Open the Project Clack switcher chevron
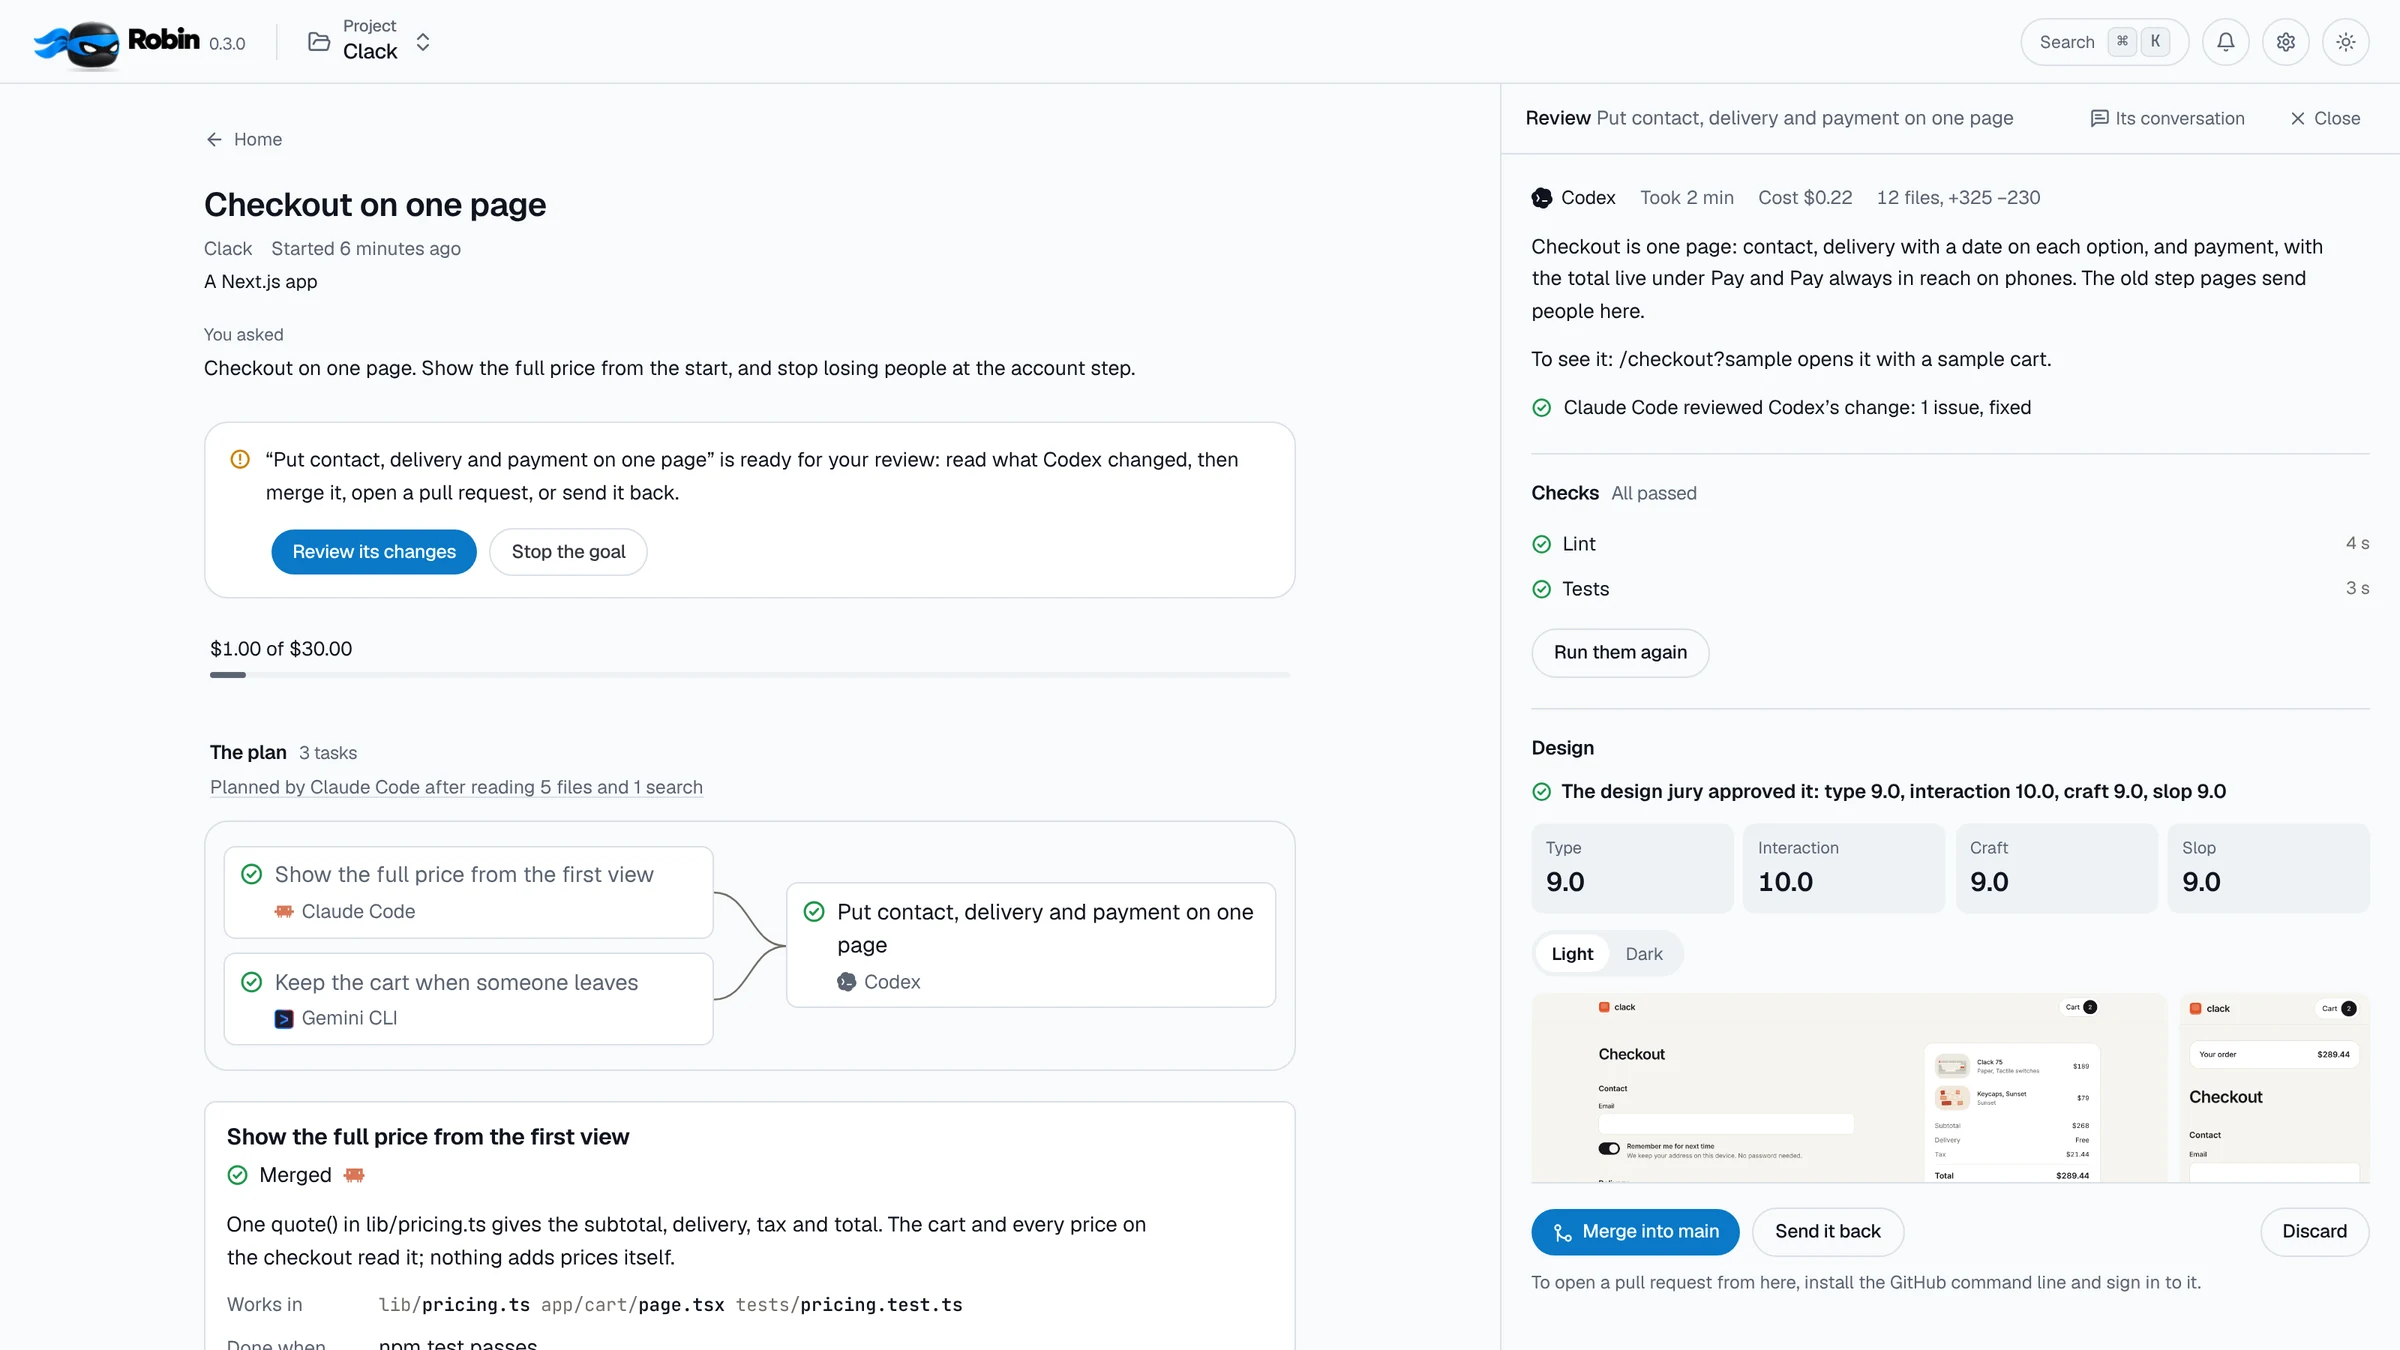Image resolution: width=2400 pixels, height=1350 pixels. (423, 42)
